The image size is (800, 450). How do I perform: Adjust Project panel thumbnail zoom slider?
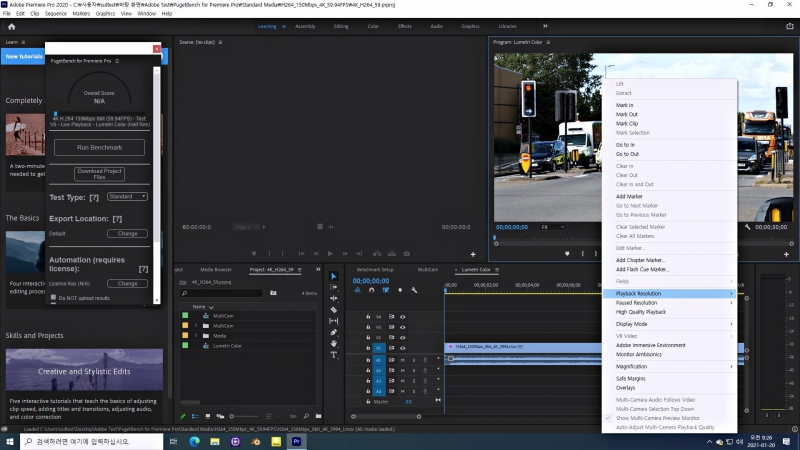pos(243,416)
